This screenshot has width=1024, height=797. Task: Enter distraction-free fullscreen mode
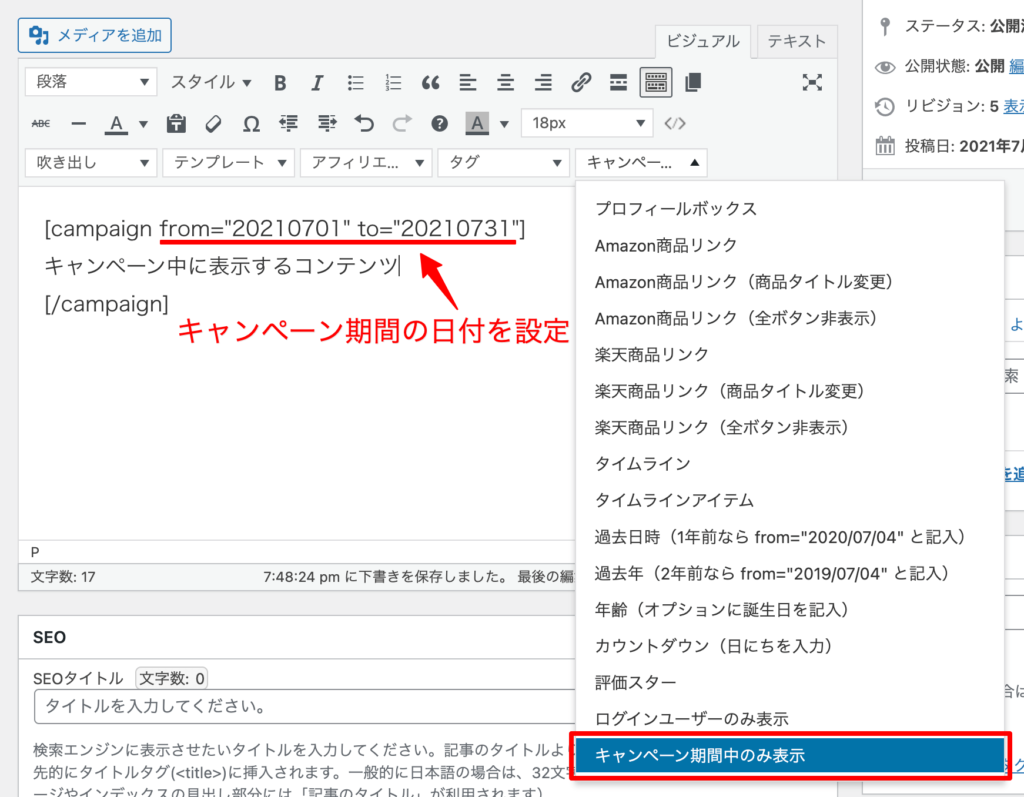[x=812, y=83]
